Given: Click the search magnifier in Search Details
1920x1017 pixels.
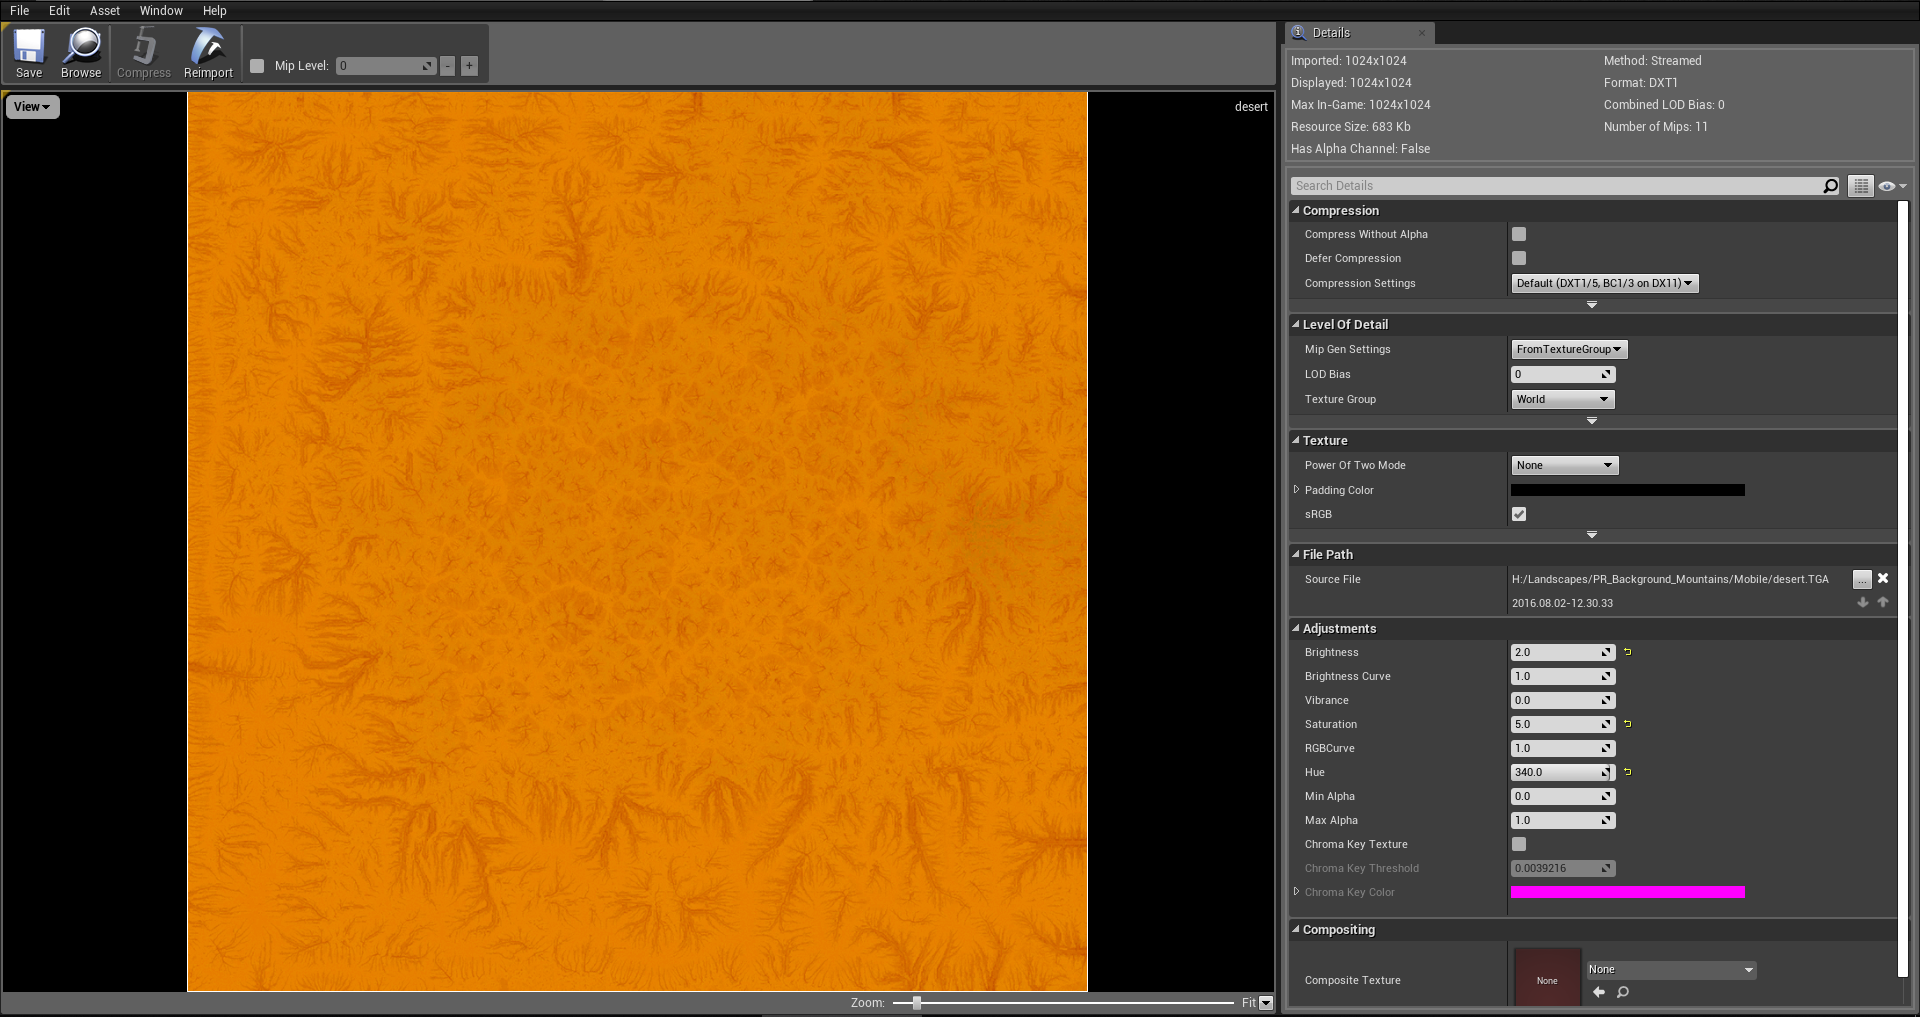Looking at the screenshot, I should pyautogui.click(x=1830, y=186).
